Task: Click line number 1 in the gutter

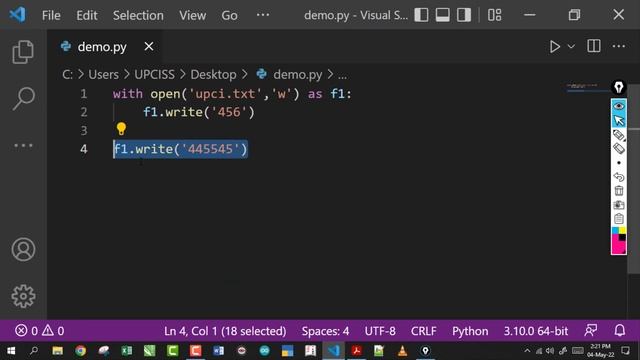Action: coord(84,94)
